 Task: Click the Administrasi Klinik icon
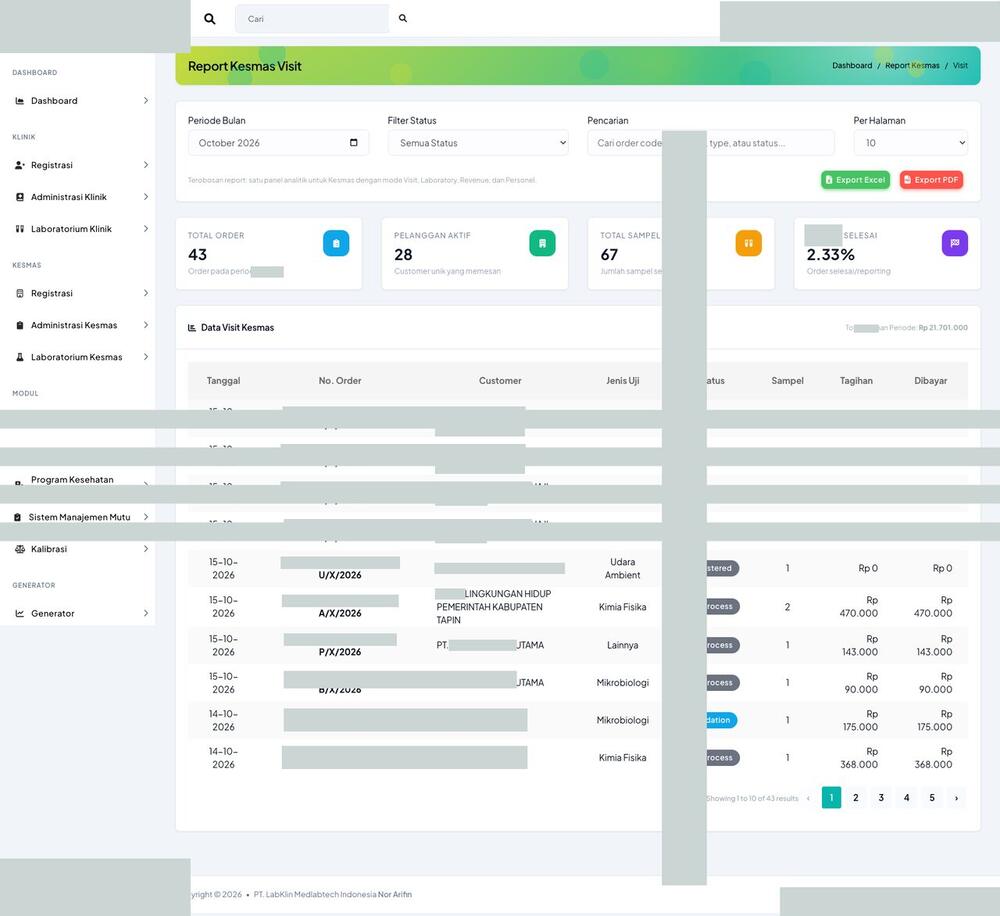tap(20, 197)
